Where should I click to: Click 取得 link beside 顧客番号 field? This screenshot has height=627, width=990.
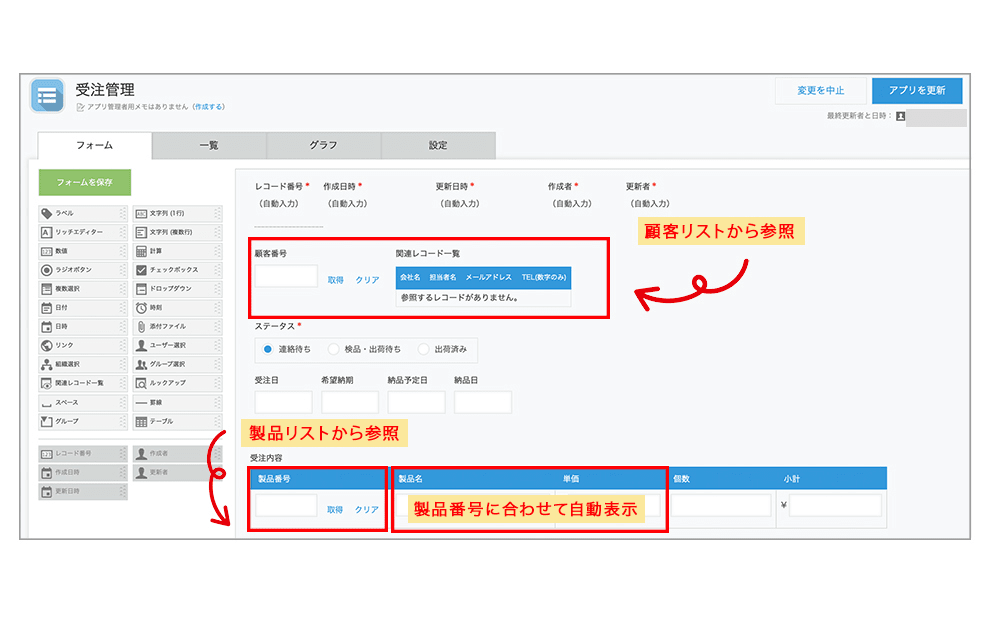(x=336, y=280)
